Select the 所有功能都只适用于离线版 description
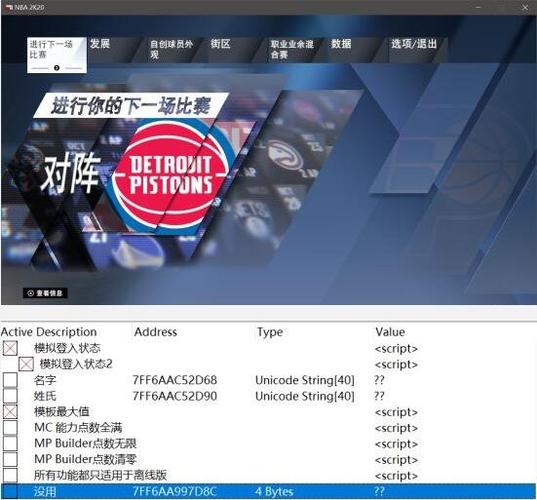The width and height of the screenshot is (537, 500). pyautogui.click(x=100, y=475)
